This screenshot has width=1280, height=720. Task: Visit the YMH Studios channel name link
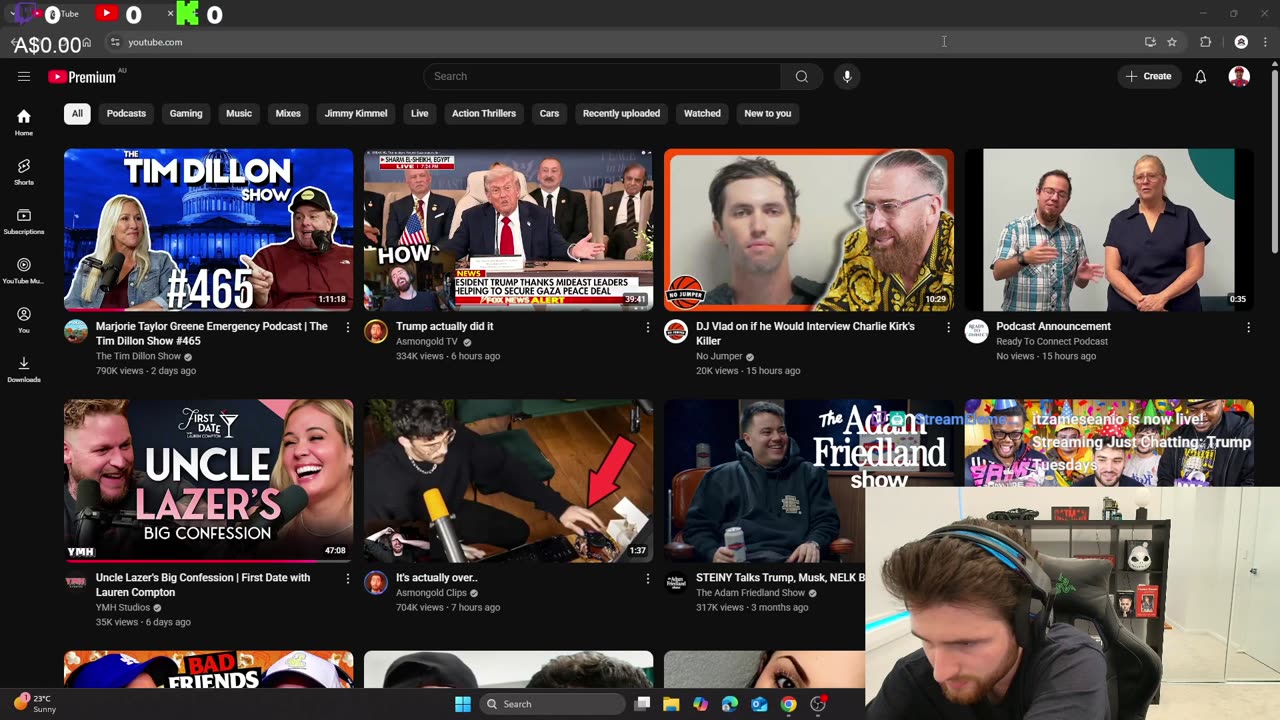pyautogui.click(x=123, y=607)
